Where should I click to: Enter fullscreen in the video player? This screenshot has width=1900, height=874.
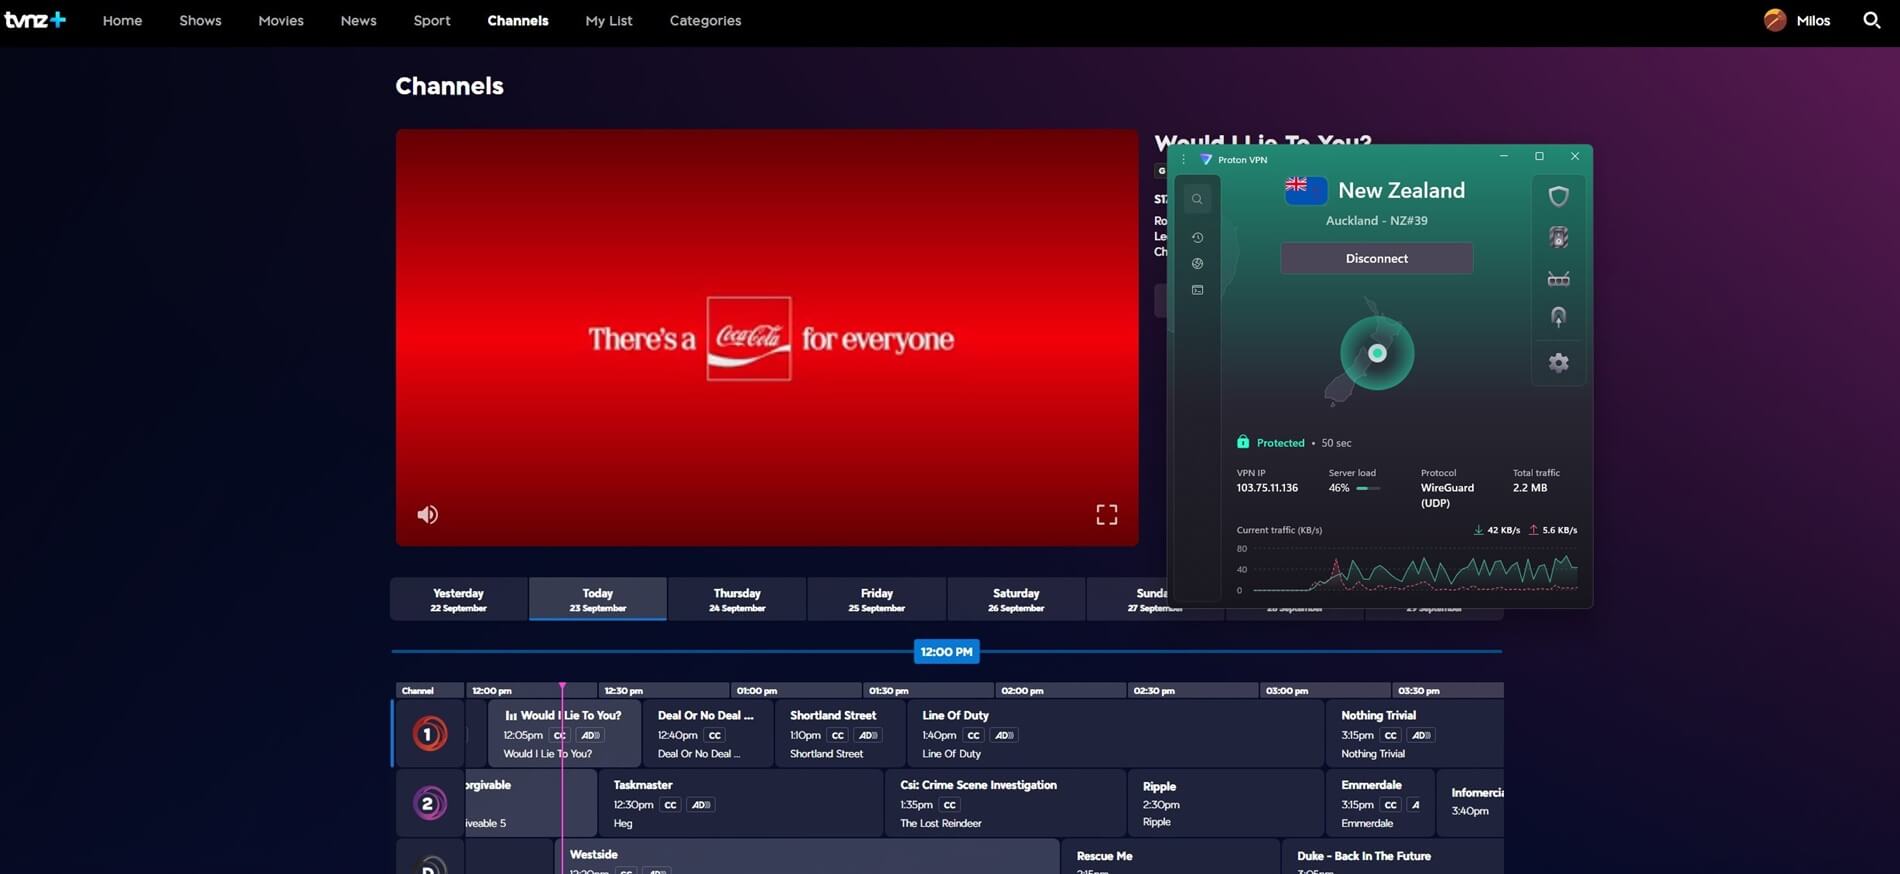1106,514
